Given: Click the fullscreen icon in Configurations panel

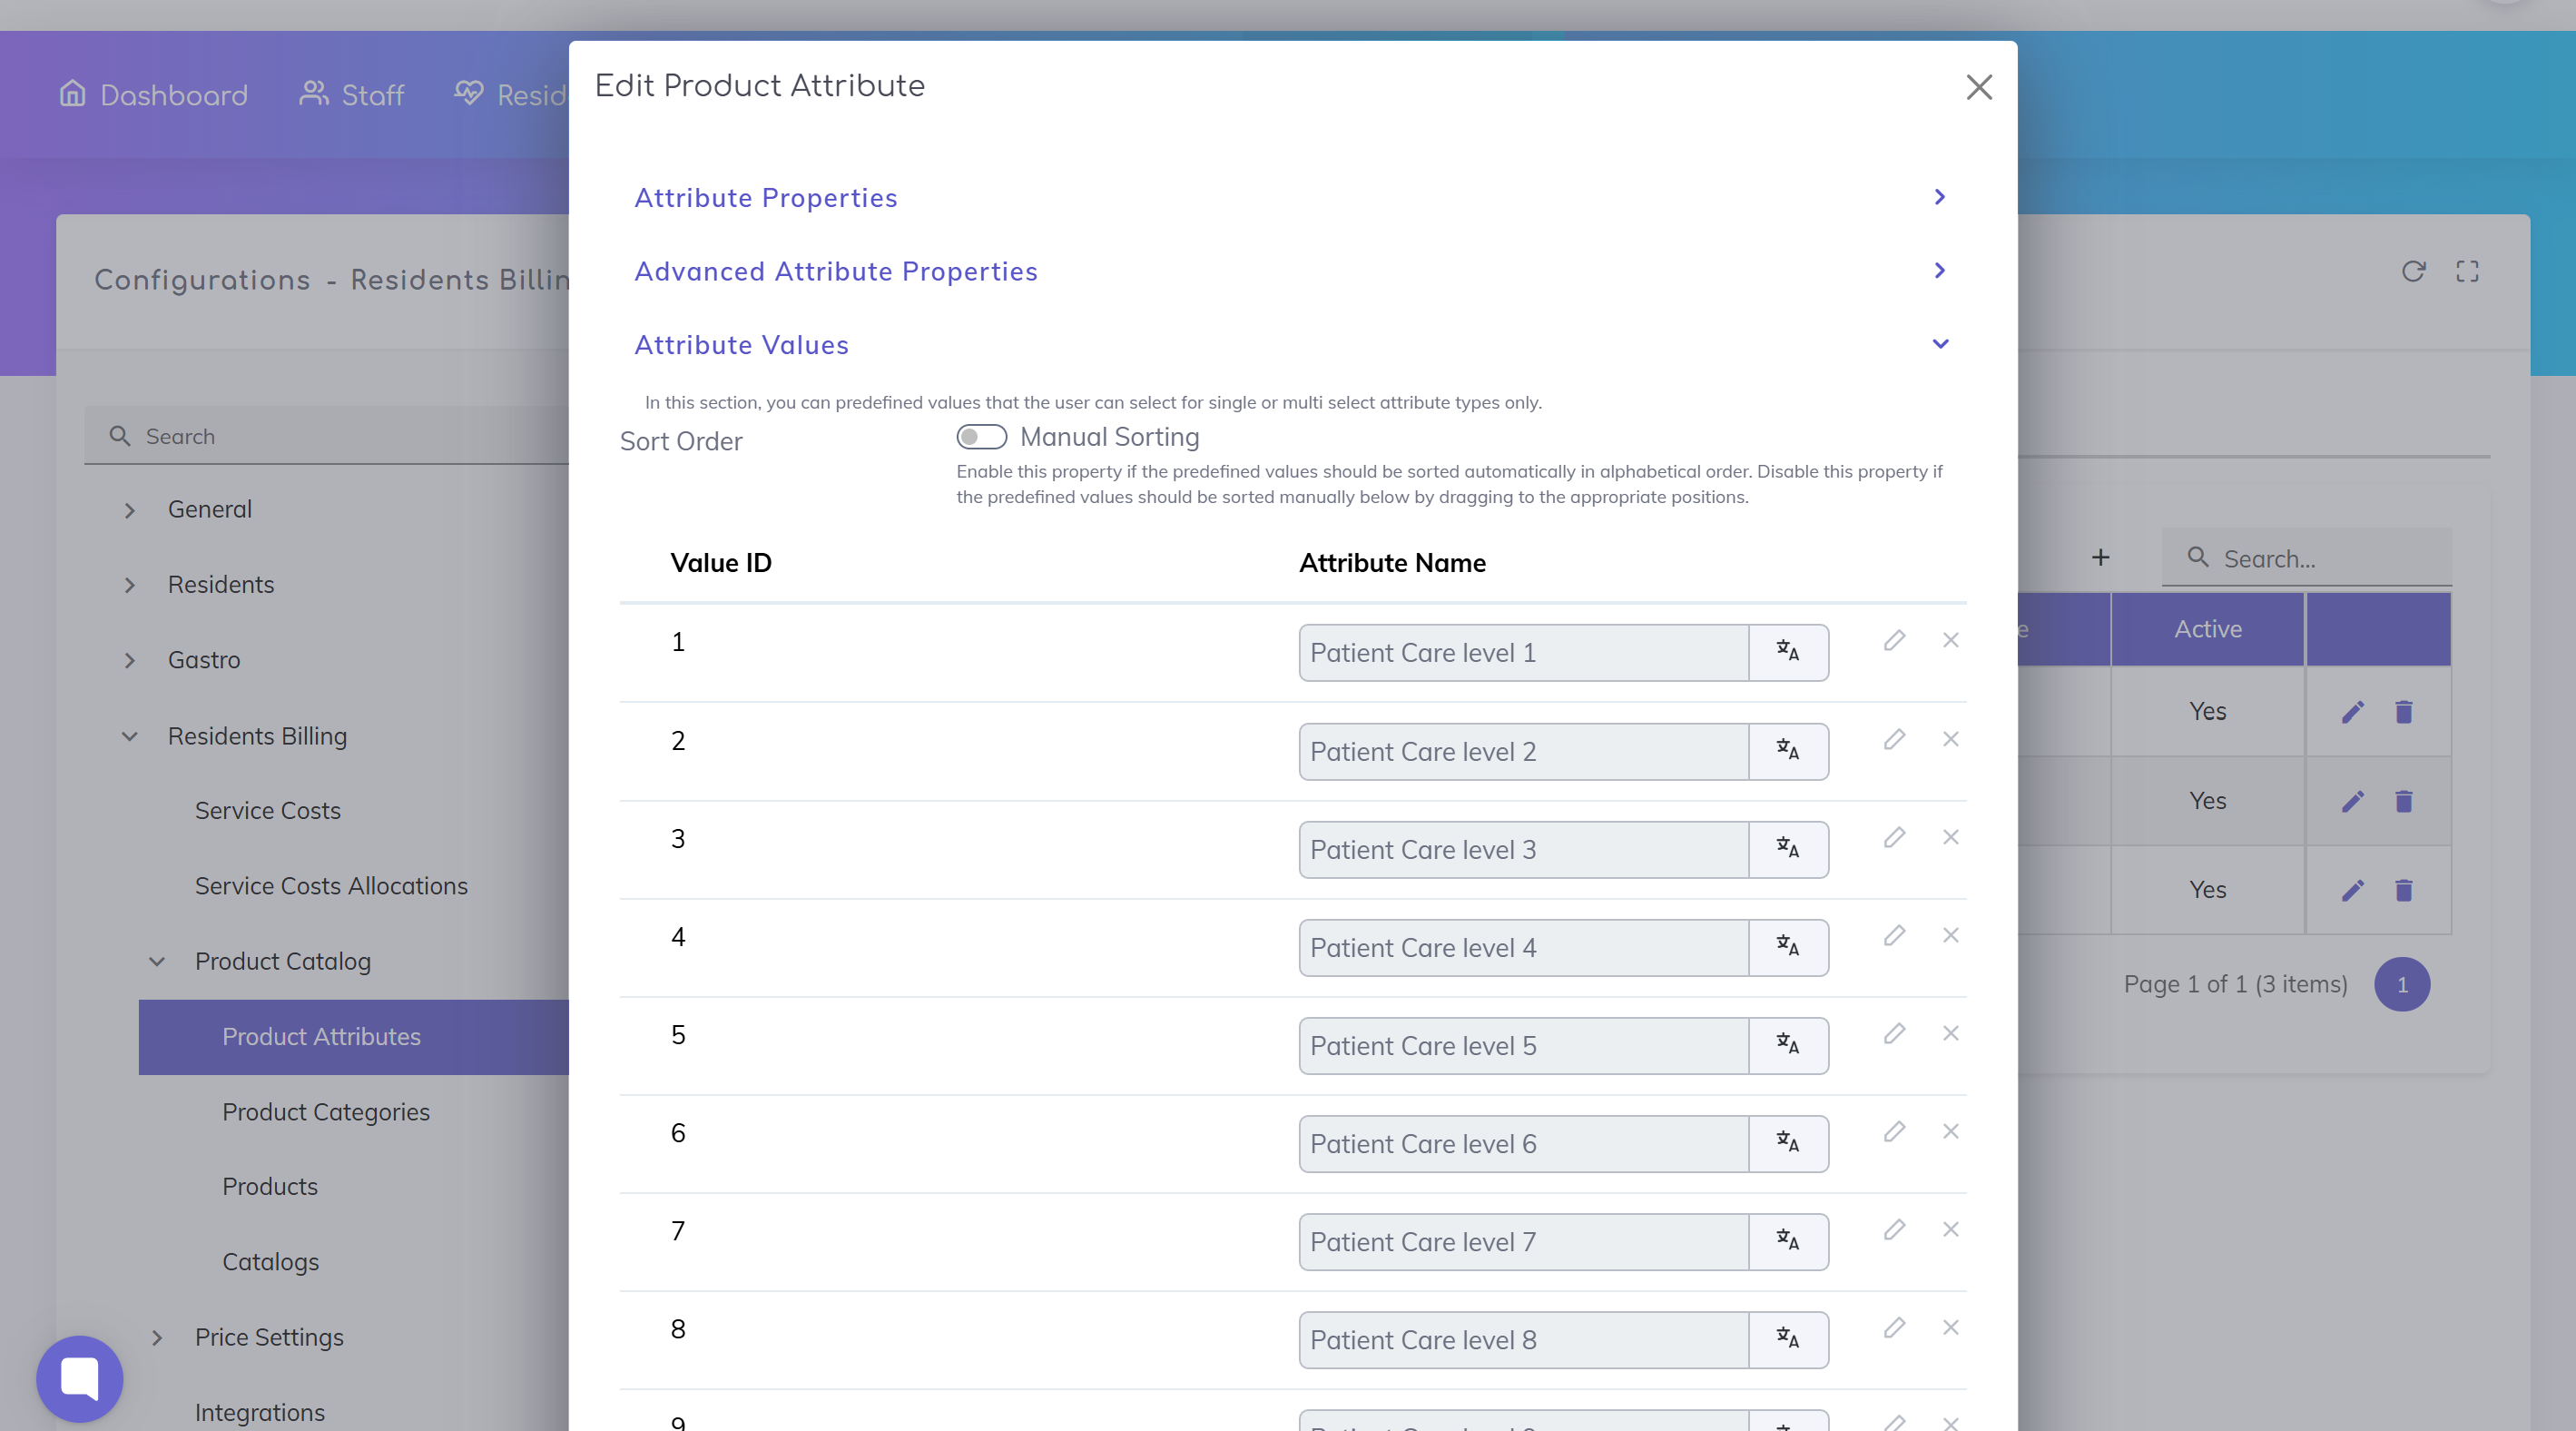Looking at the screenshot, I should click(x=2467, y=271).
